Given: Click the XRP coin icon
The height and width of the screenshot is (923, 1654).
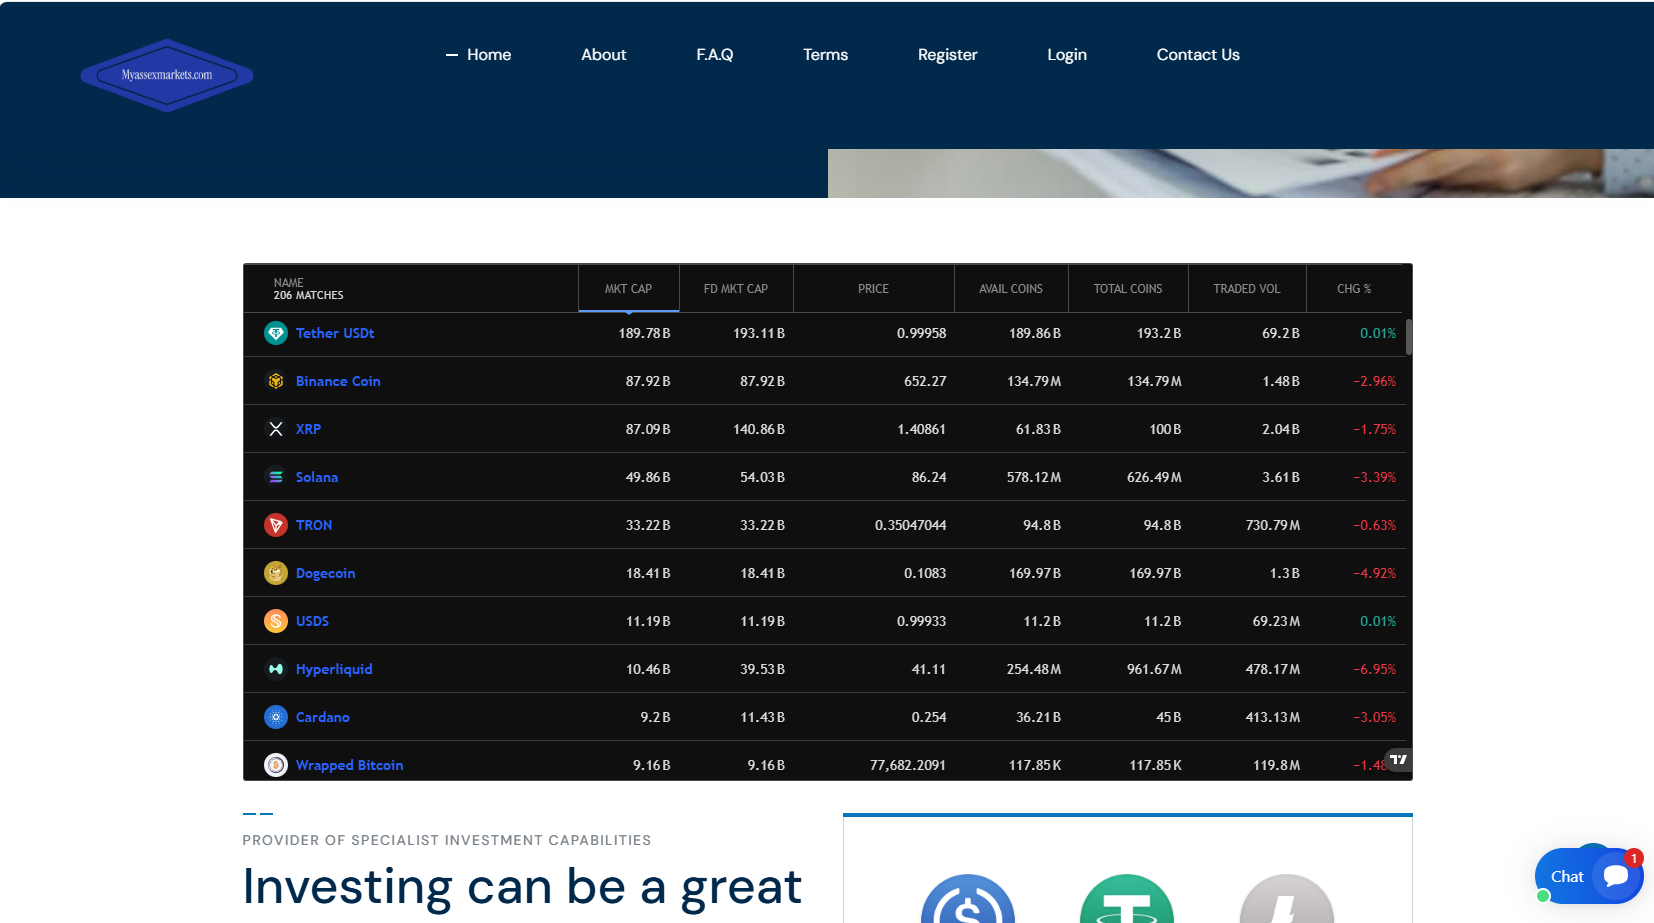Looking at the screenshot, I should pyautogui.click(x=276, y=429).
